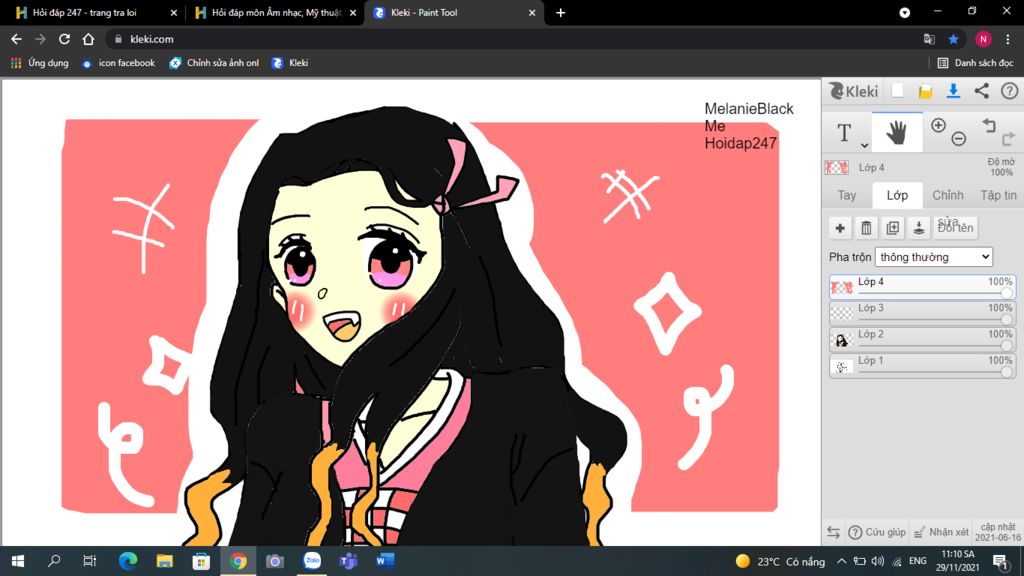Zoom out with minus magnifier
Screen dimensions: 1024x576
(x=959, y=138)
